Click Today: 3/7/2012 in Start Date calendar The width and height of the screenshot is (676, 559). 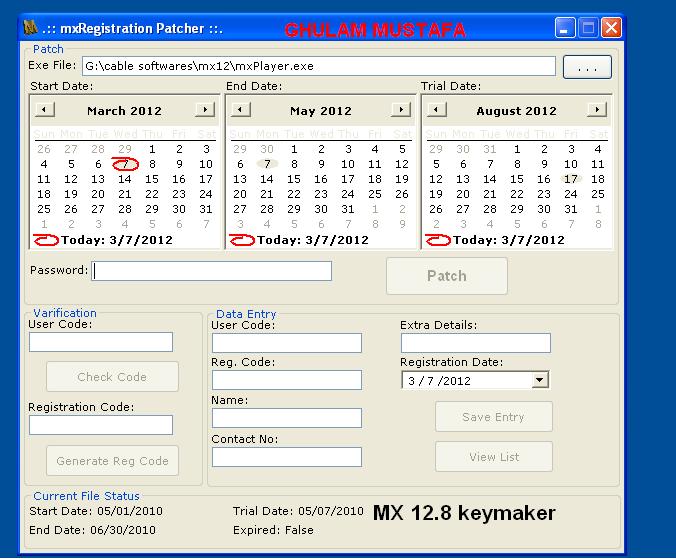click(x=103, y=240)
